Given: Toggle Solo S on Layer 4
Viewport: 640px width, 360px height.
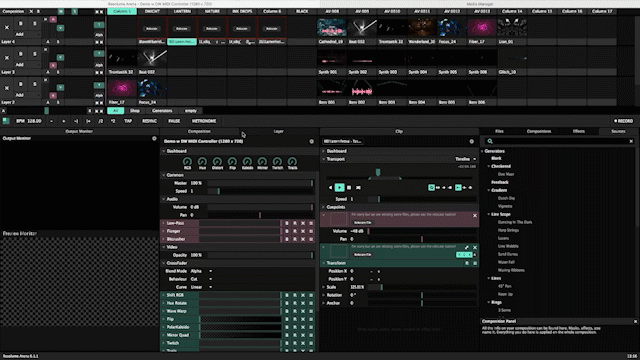Looking at the screenshot, I should coord(35,24).
